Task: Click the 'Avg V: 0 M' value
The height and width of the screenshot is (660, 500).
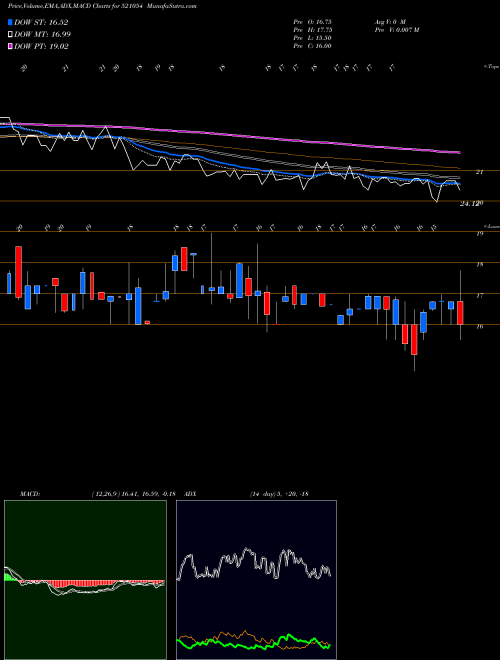Action: (390, 21)
